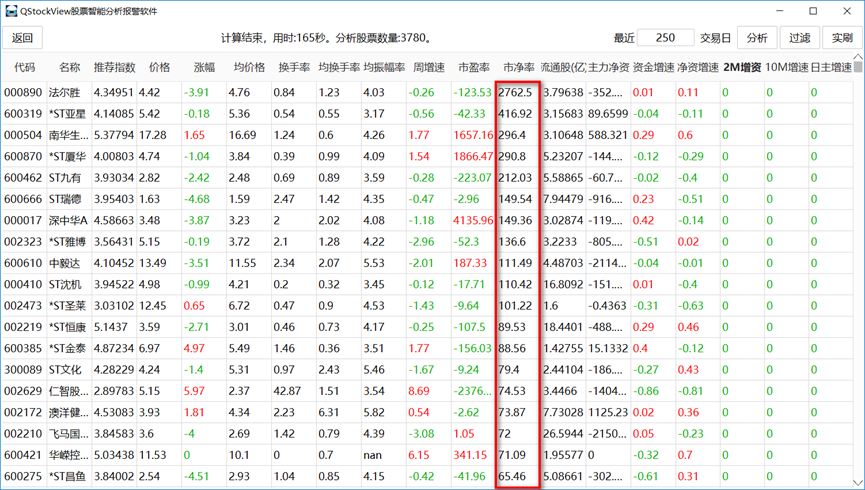This screenshot has width=865, height=490.
Task: Sort by 净资增速 column header
Action: coord(698,67)
